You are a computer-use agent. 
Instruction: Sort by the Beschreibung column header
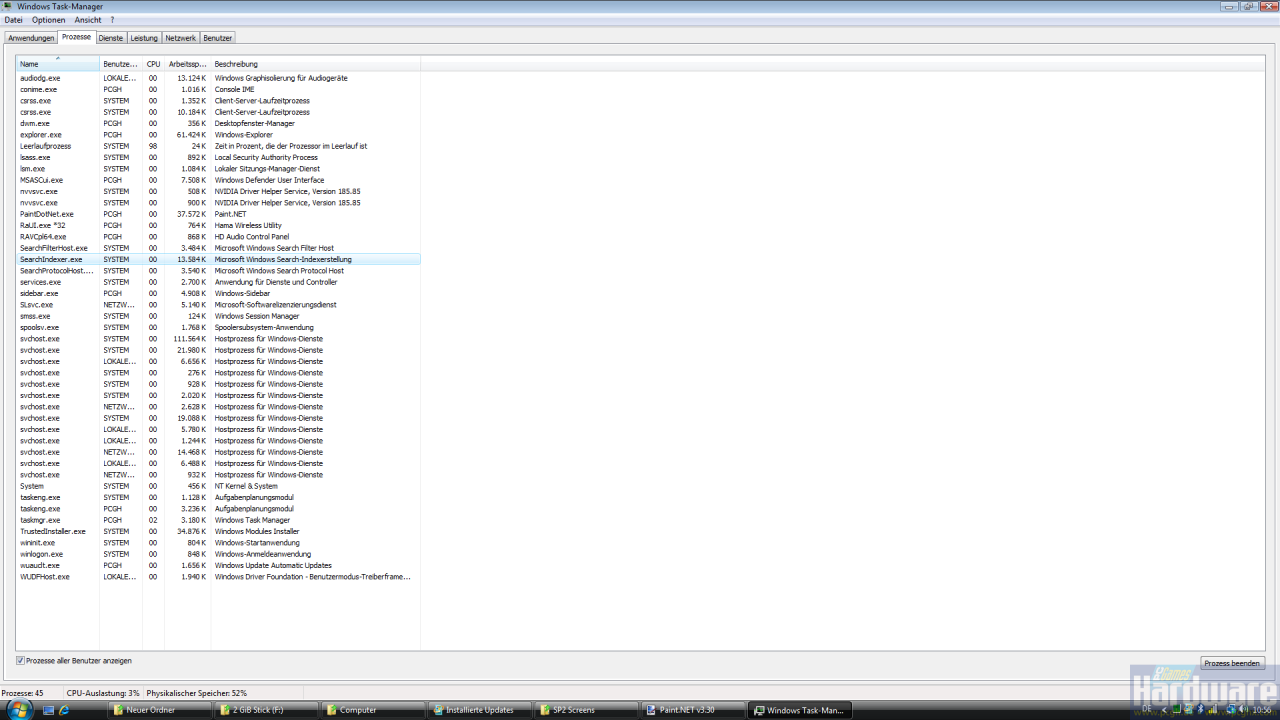[x=315, y=64]
